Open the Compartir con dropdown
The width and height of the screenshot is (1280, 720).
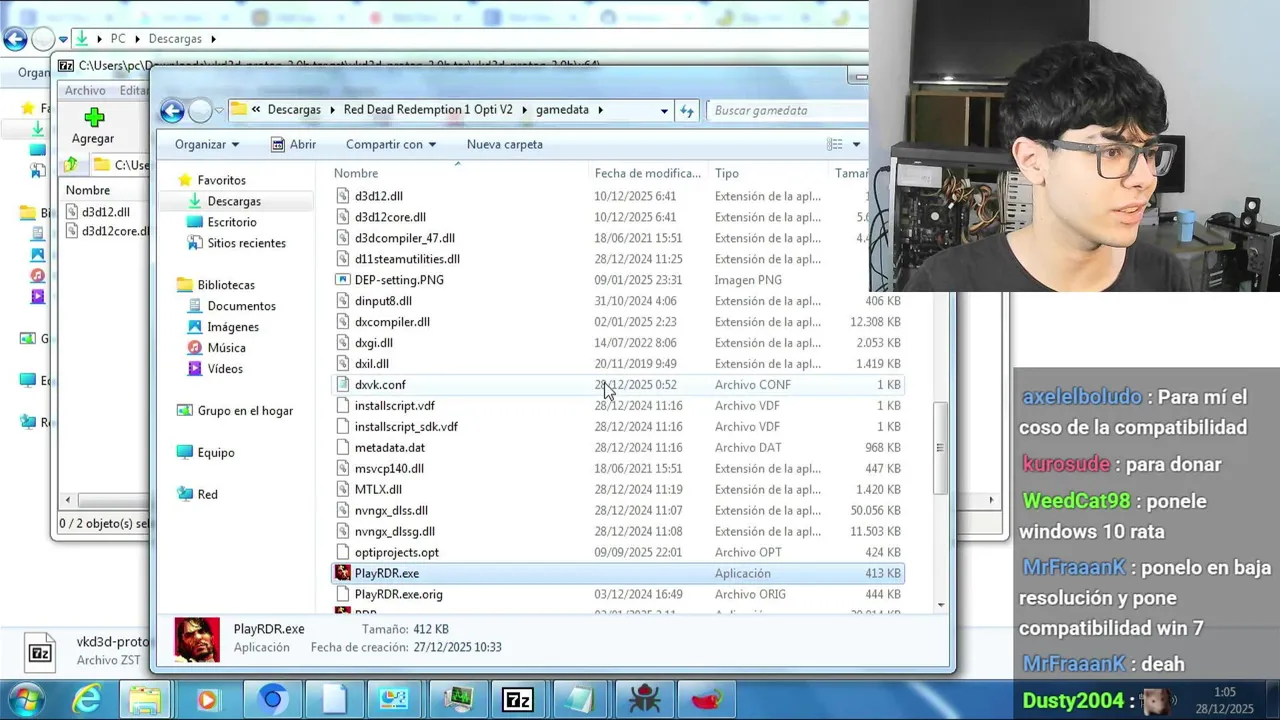391,144
